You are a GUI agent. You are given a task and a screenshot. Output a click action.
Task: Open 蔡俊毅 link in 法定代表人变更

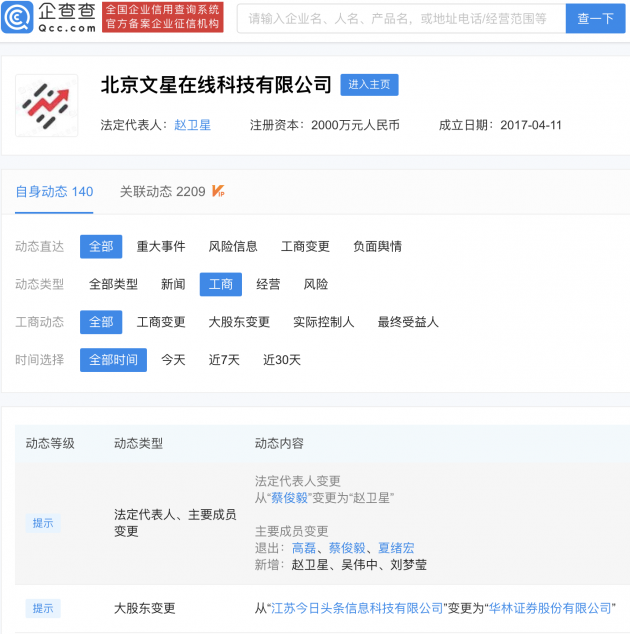[x=290, y=498]
